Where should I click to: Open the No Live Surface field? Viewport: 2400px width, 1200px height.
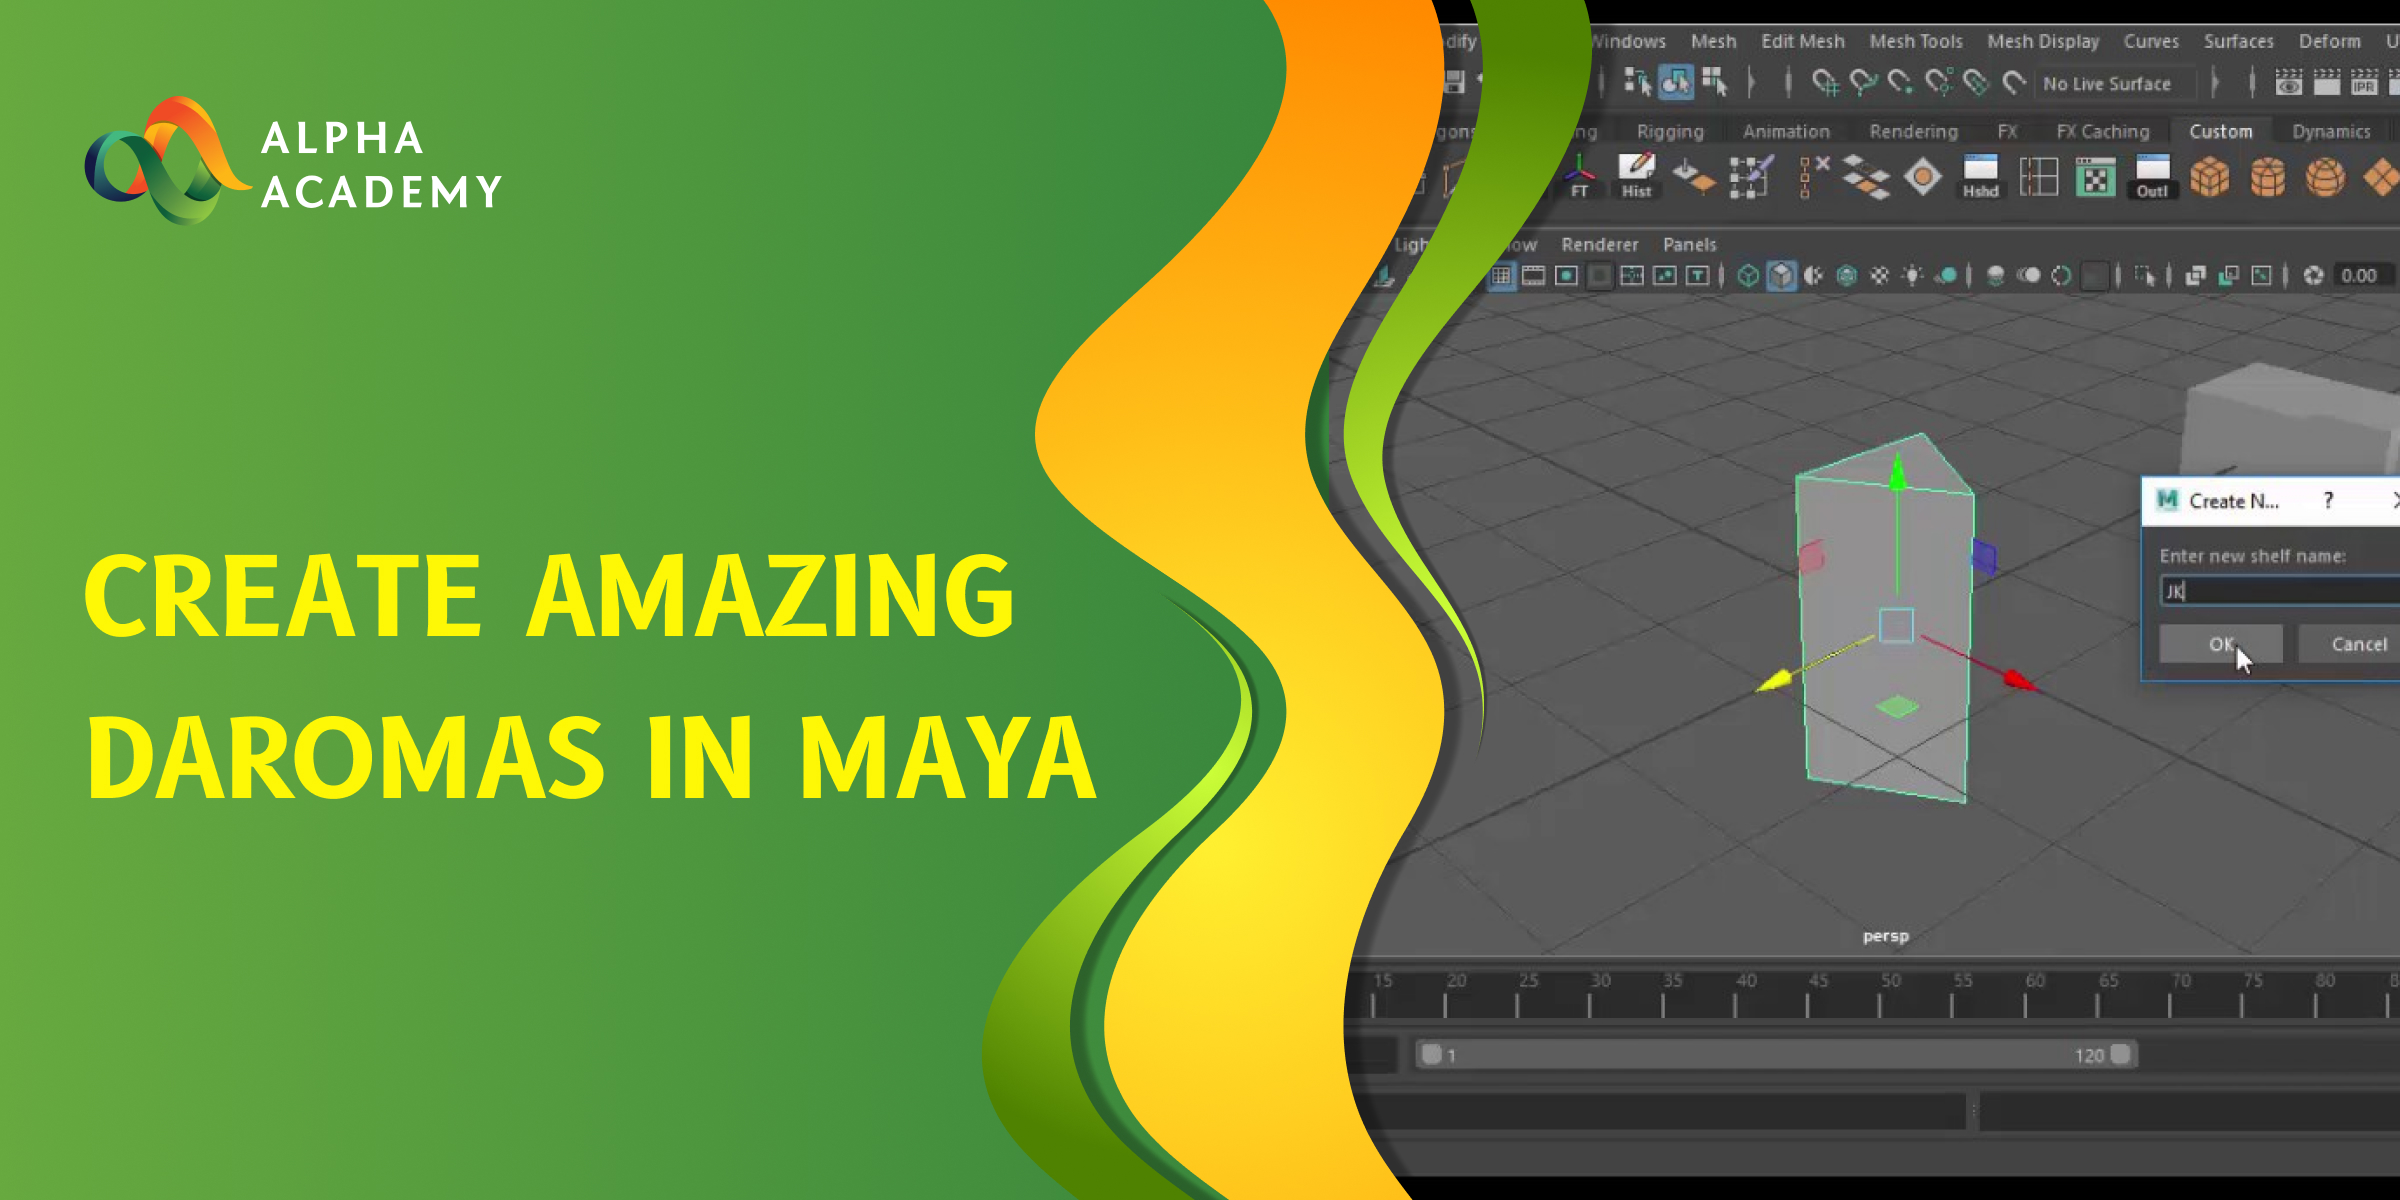pos(2108,84)
